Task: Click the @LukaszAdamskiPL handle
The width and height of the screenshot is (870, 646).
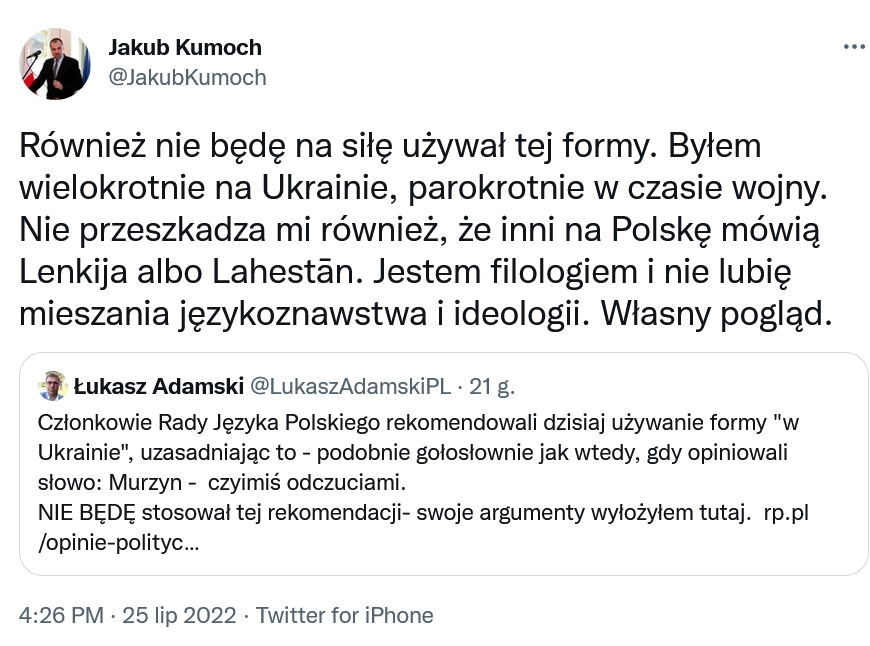Action: pyautogui.click(x=349, y=385)
